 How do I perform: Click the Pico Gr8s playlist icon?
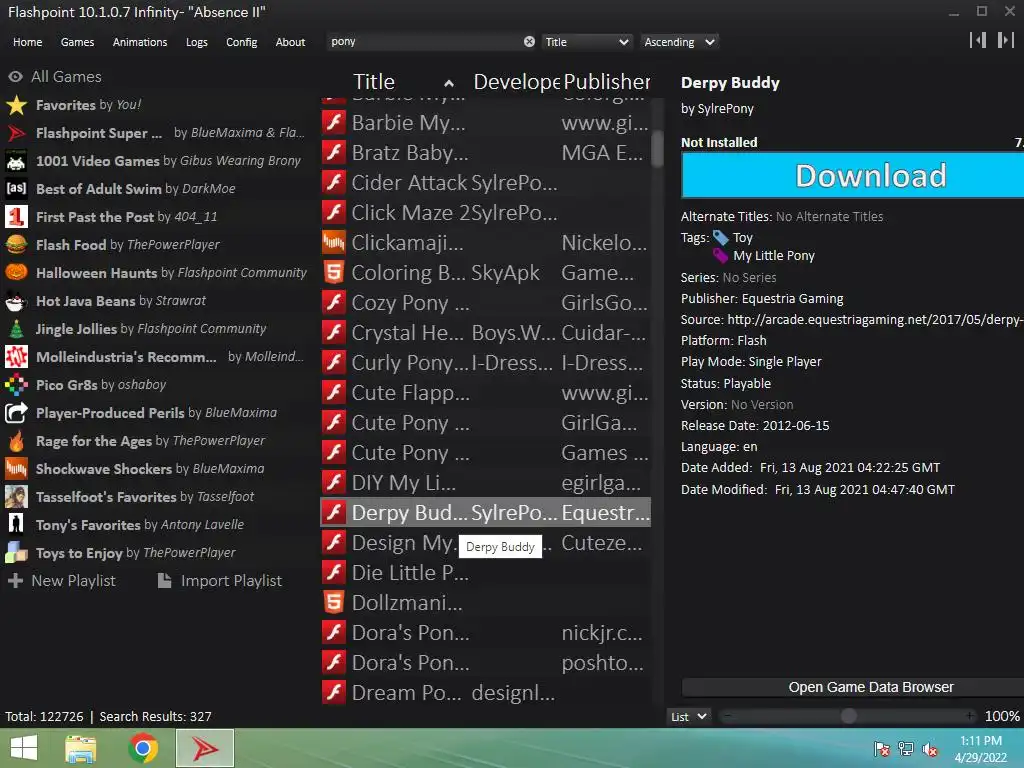tap(16, 385)
